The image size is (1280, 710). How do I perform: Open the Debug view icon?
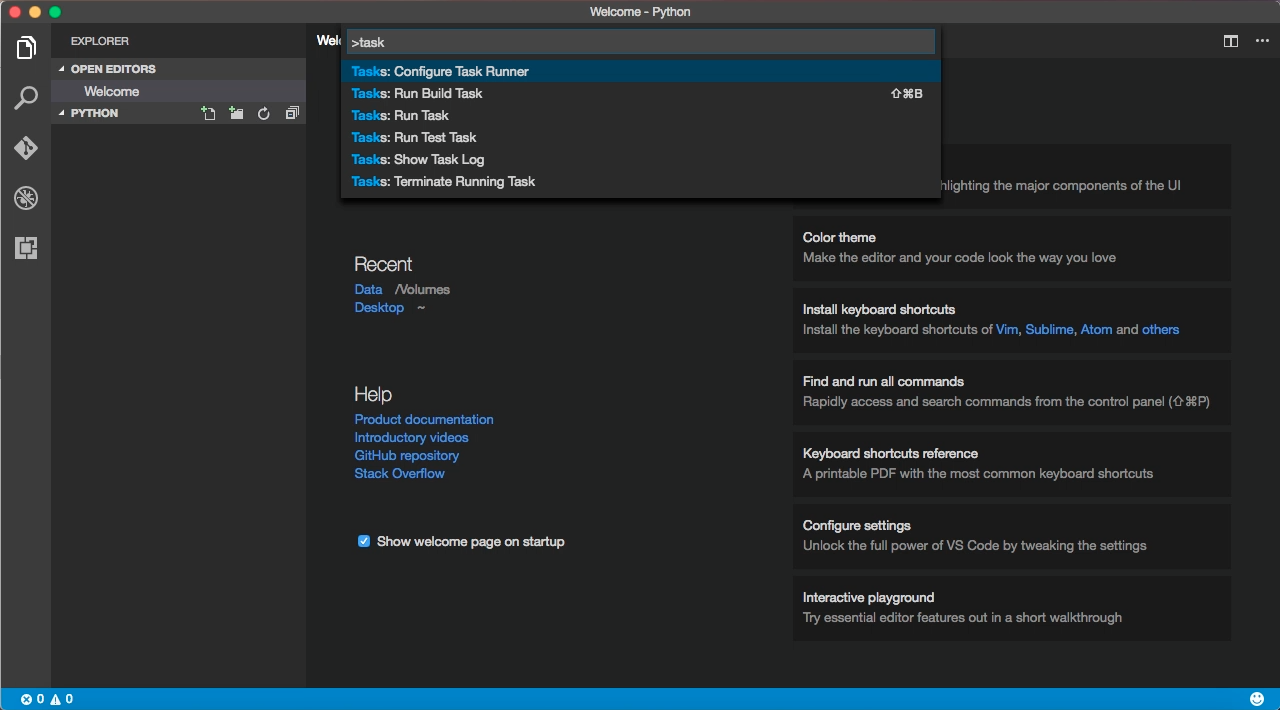(x=26, y=198)
